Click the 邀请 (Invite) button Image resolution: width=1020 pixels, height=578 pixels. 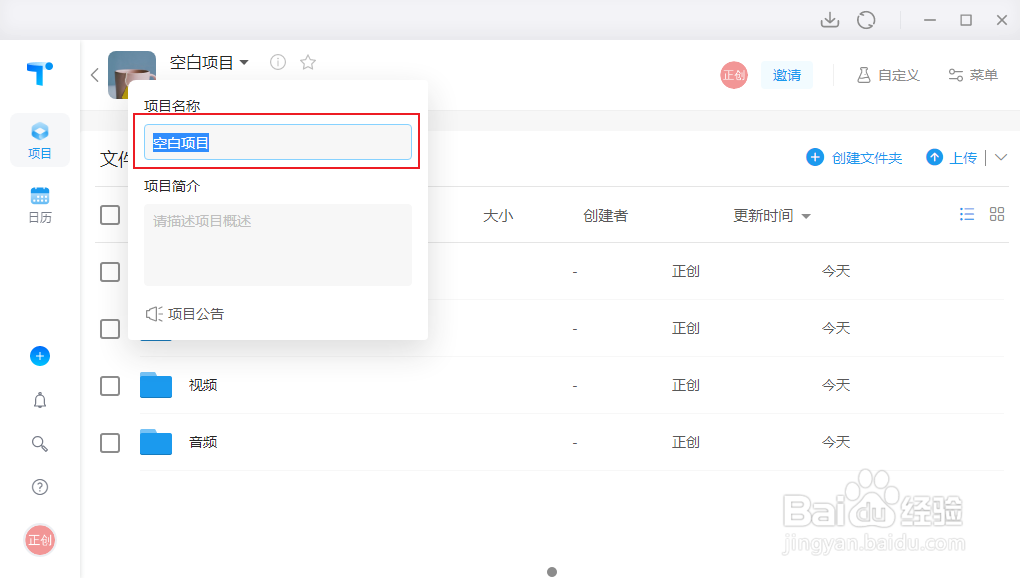[787, 74]
